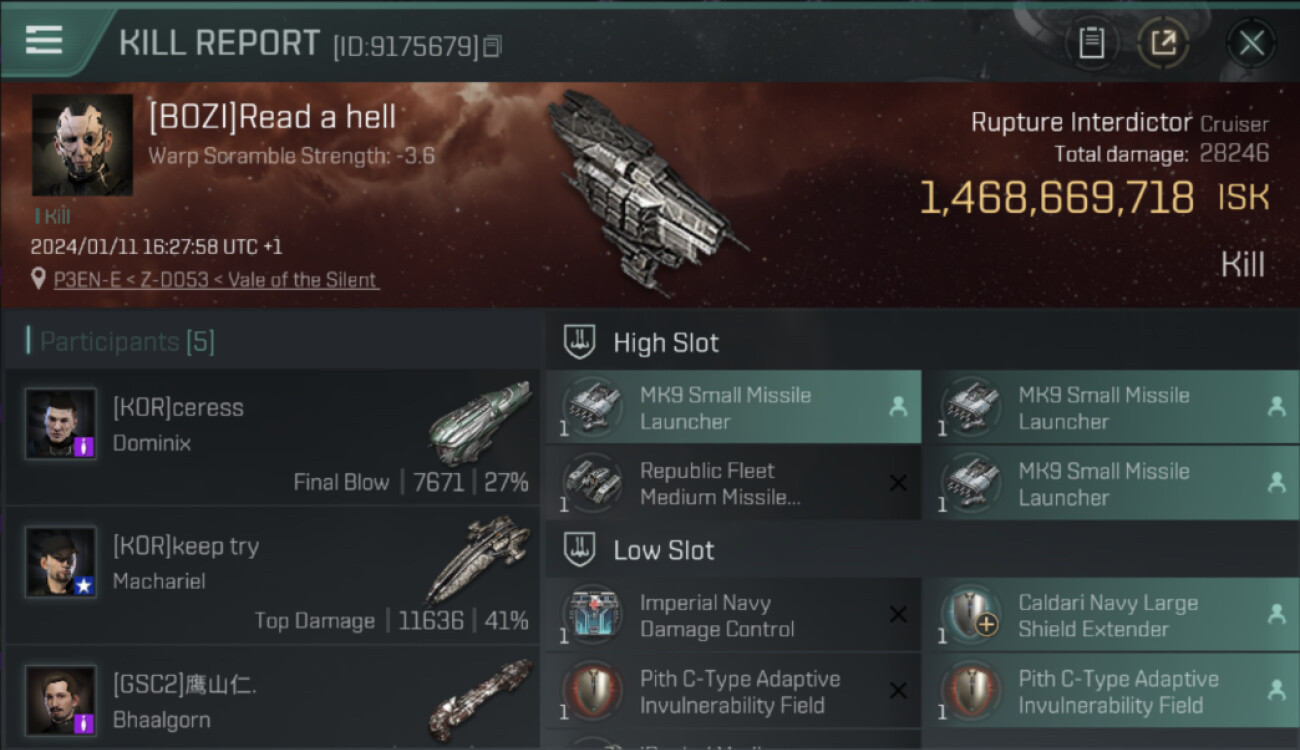Click the Caldari Navy Large Shield Extender icon
This screenshot has width=1300, height=750.
point(971,616)
